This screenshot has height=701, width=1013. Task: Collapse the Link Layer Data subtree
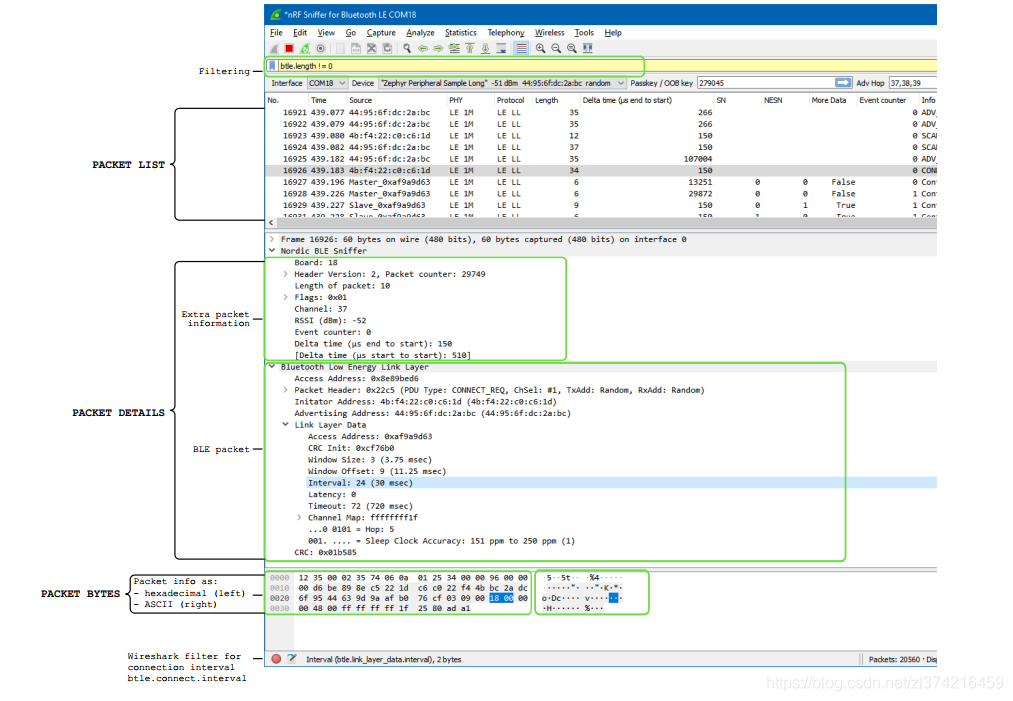[286, 424]
